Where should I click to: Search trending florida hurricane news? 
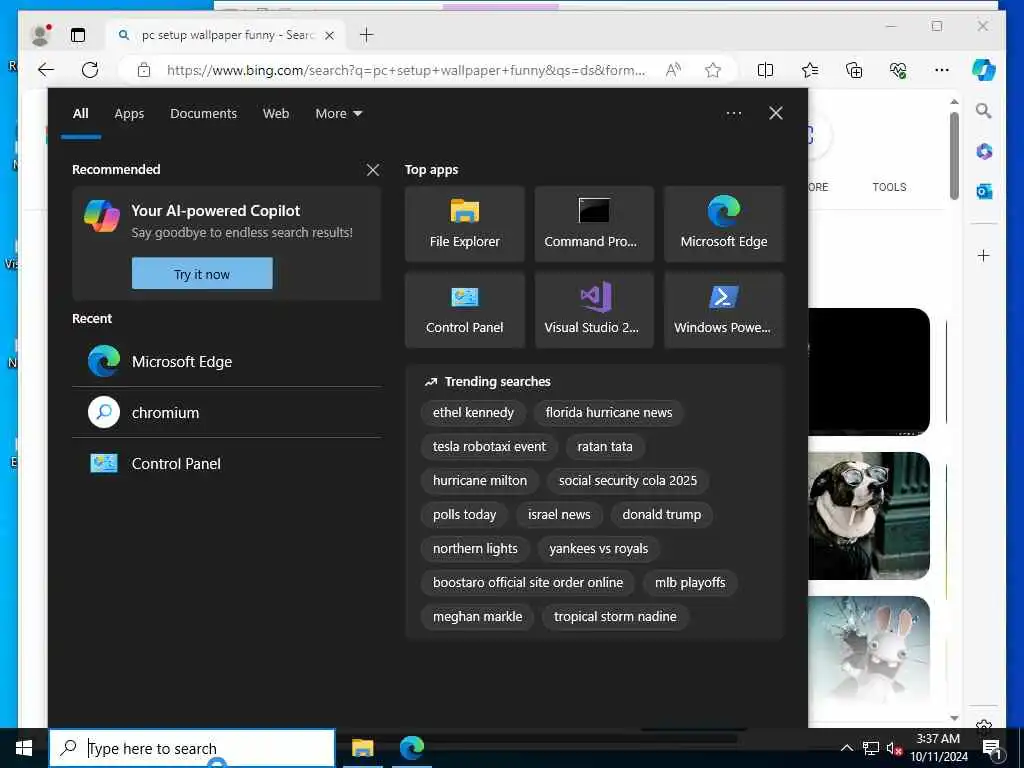[x=609, y=413]
